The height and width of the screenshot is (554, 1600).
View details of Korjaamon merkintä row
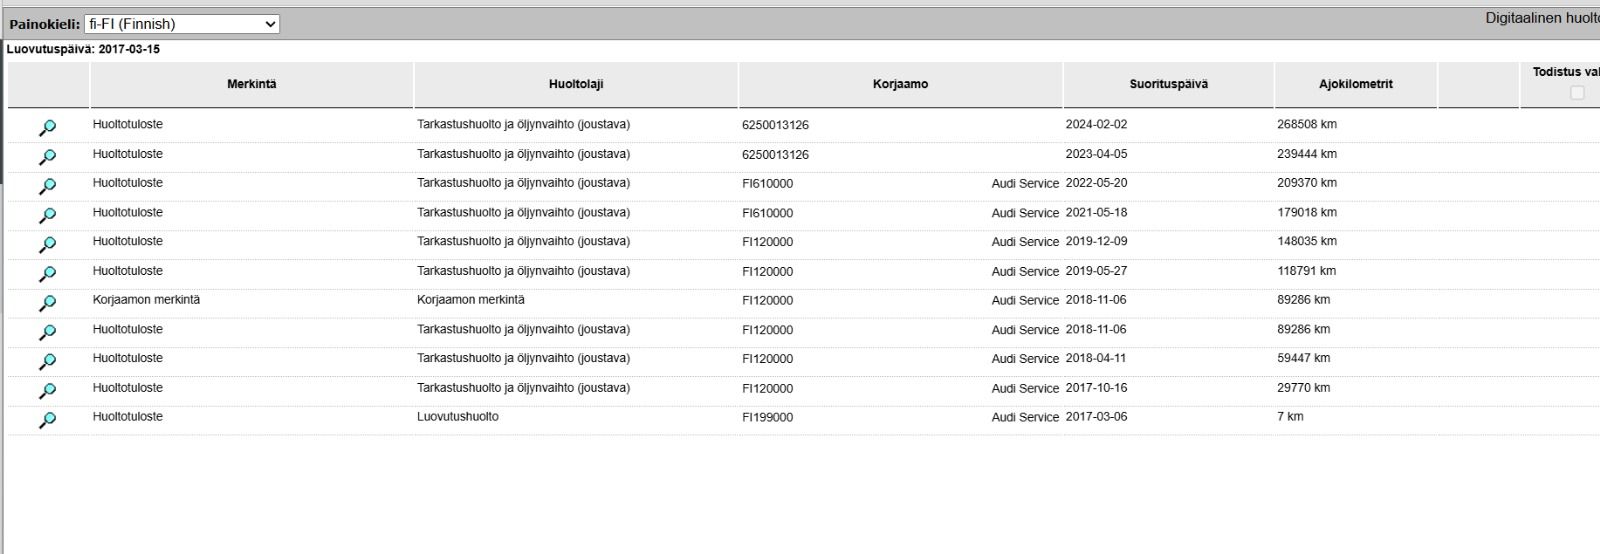point(47,303)
